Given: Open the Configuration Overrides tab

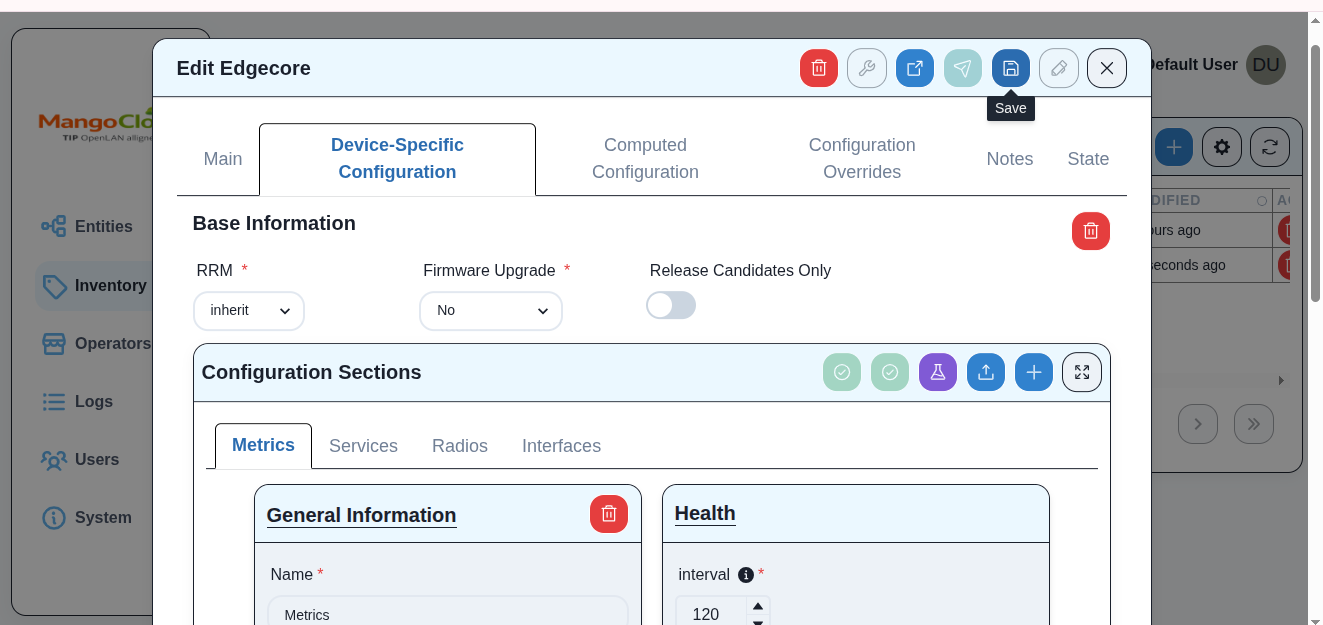Looking at the screenshot, I should click(x=861, y=159).
